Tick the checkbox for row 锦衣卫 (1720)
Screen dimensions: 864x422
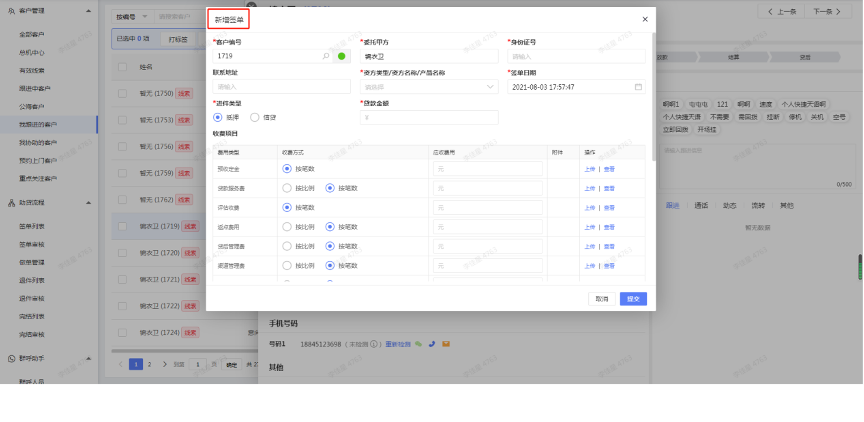tap(122, 253)
